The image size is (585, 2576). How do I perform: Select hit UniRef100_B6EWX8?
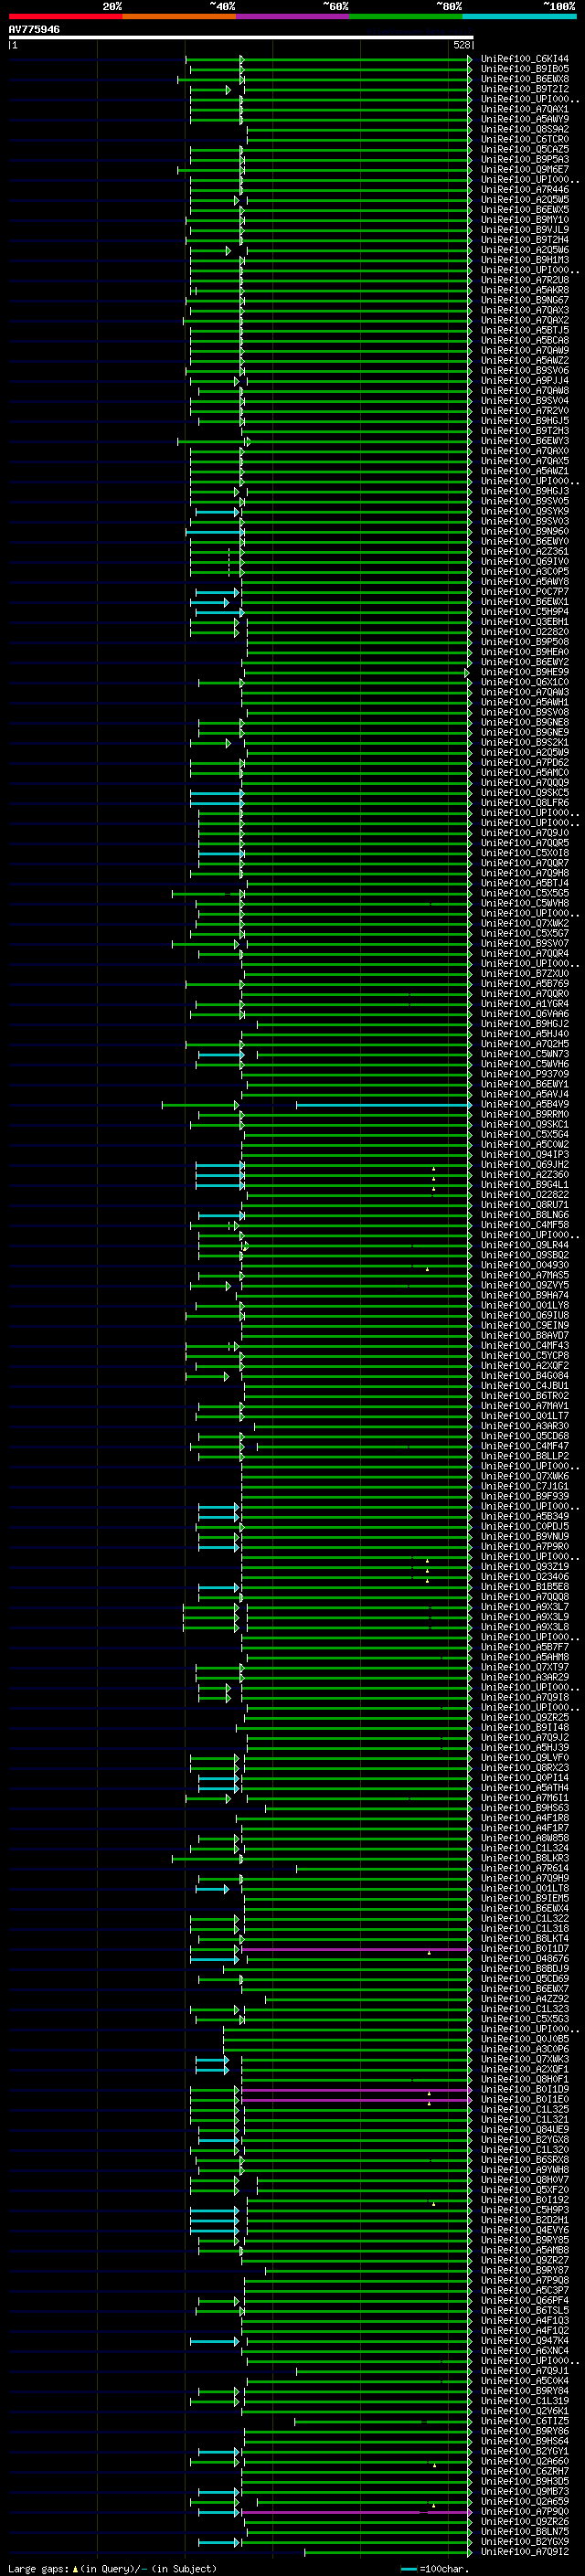point(525,79)
